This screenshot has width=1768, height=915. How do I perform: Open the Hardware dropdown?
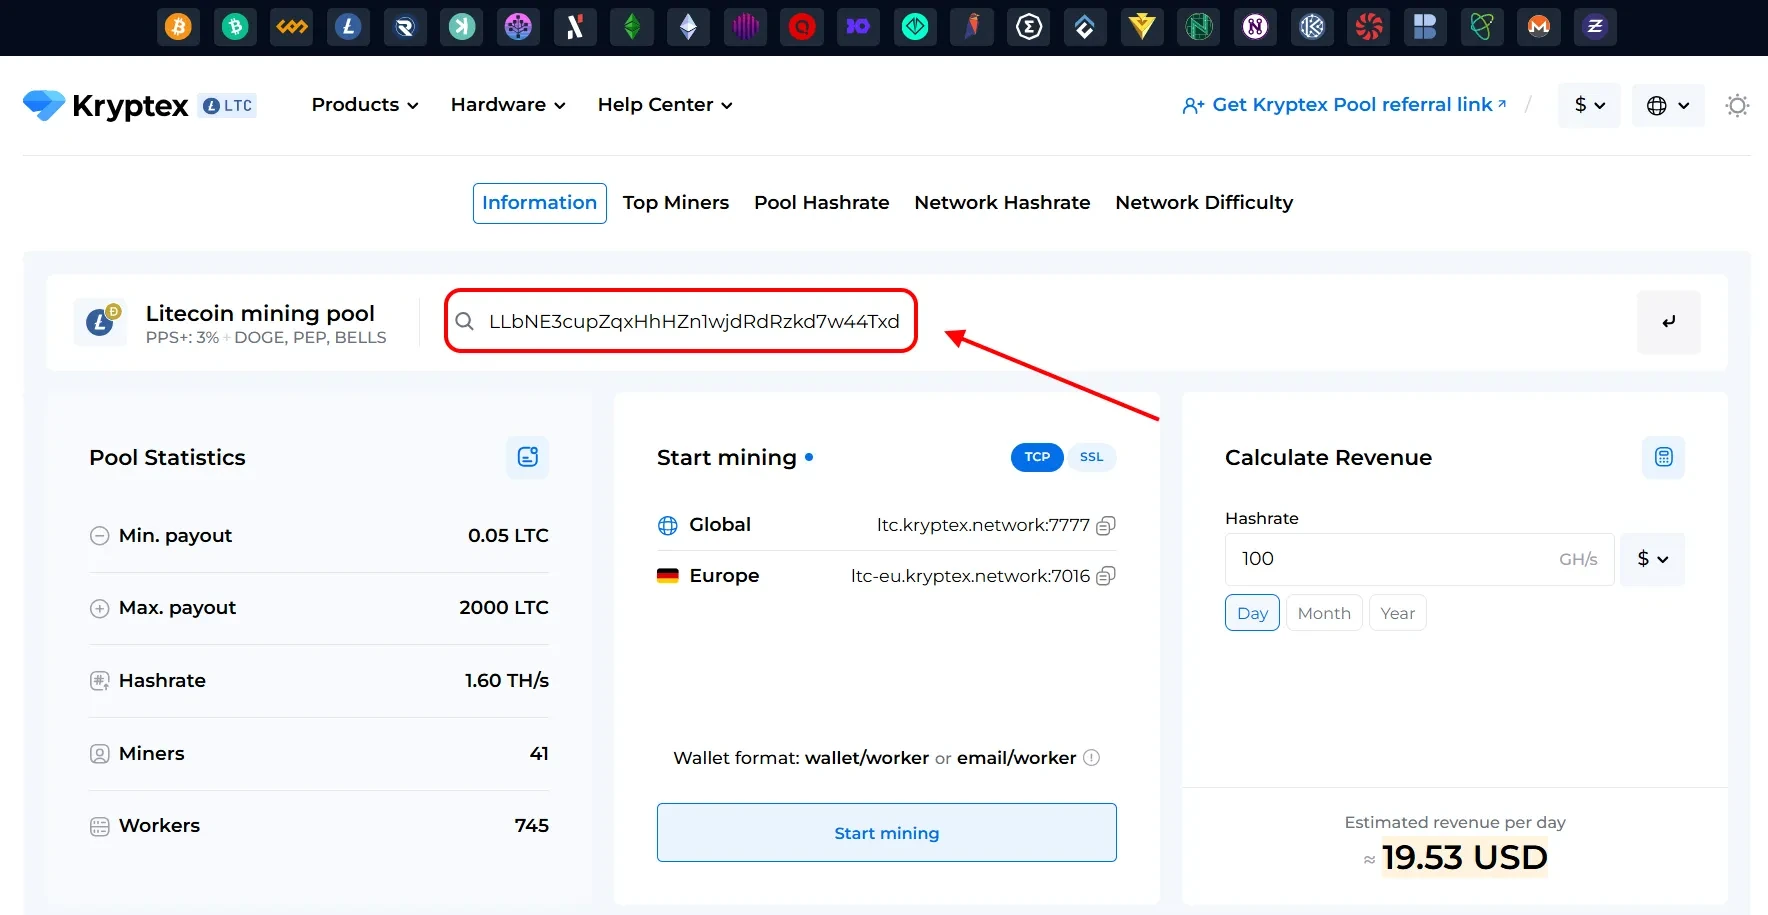pyautogui.click(x=507, y=105)
